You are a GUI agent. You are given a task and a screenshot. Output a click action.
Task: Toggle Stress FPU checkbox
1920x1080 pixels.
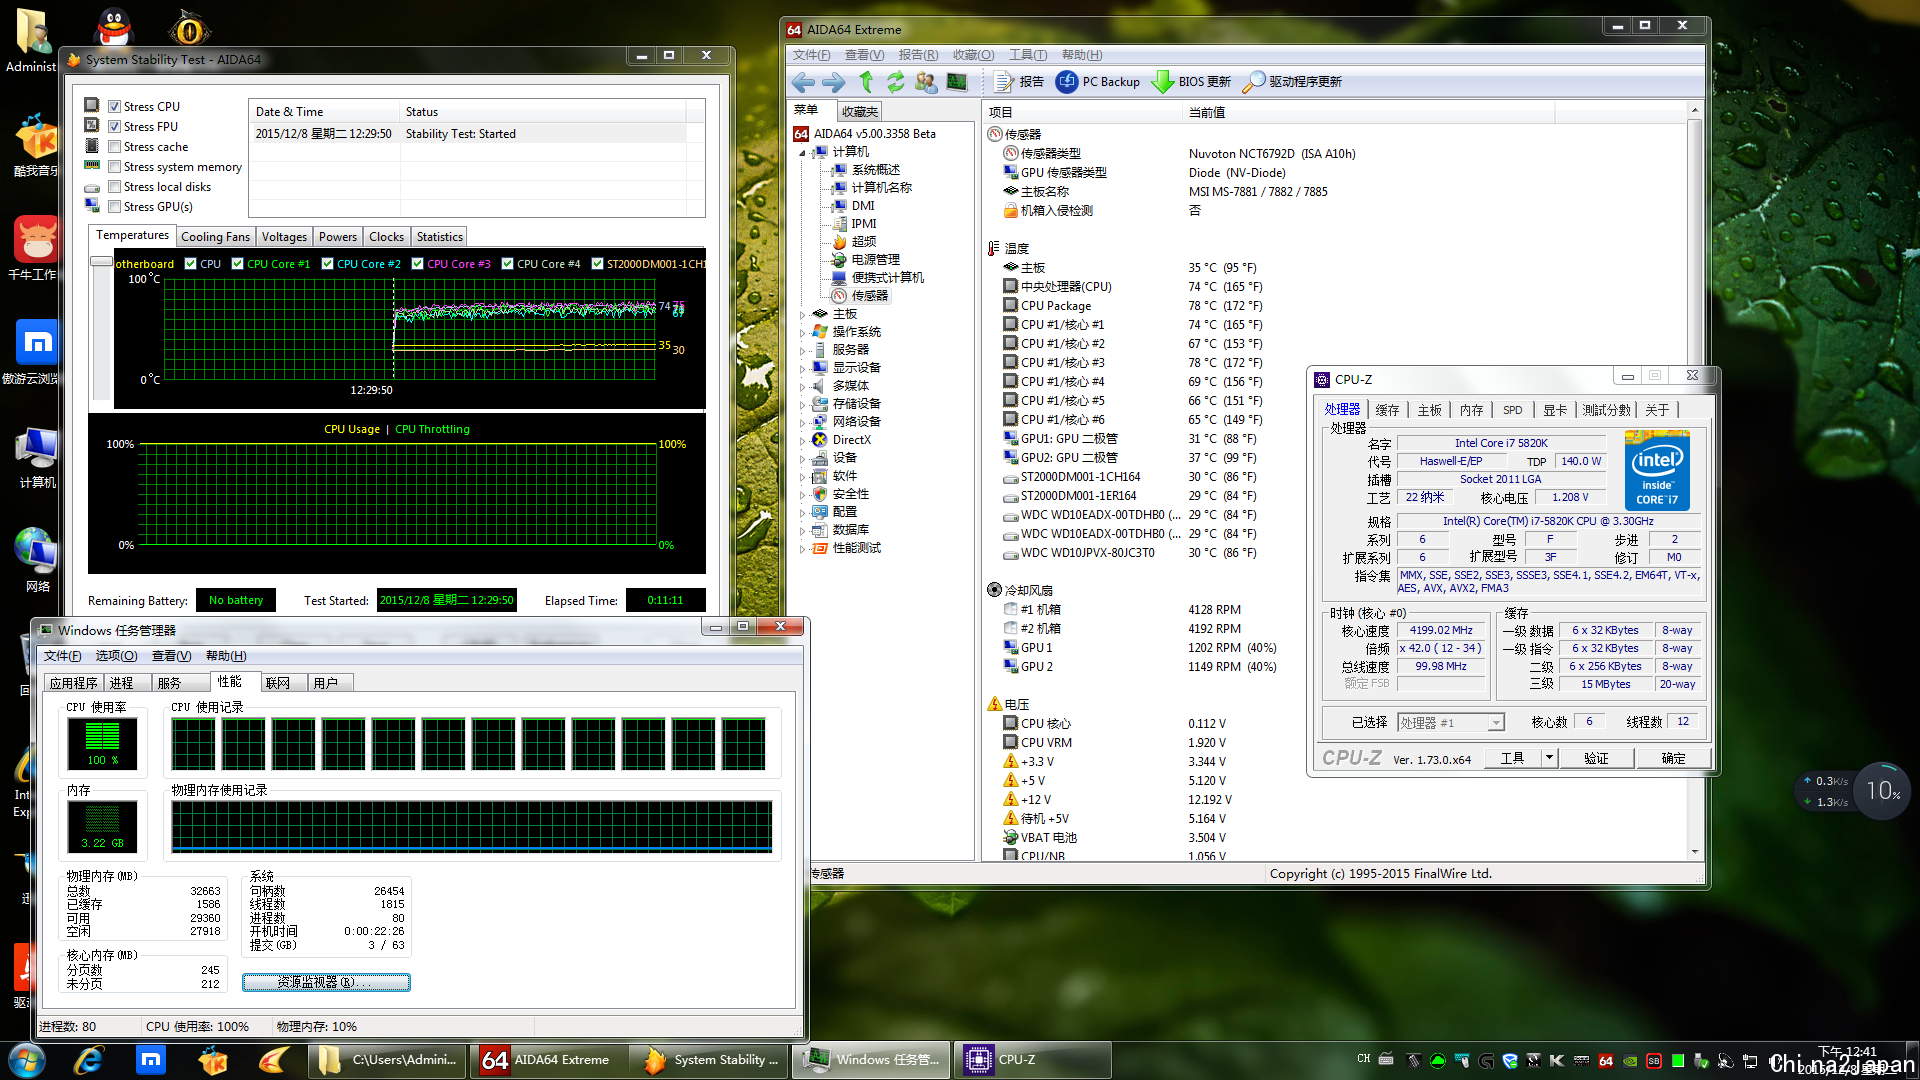click(x=115, y=127)
